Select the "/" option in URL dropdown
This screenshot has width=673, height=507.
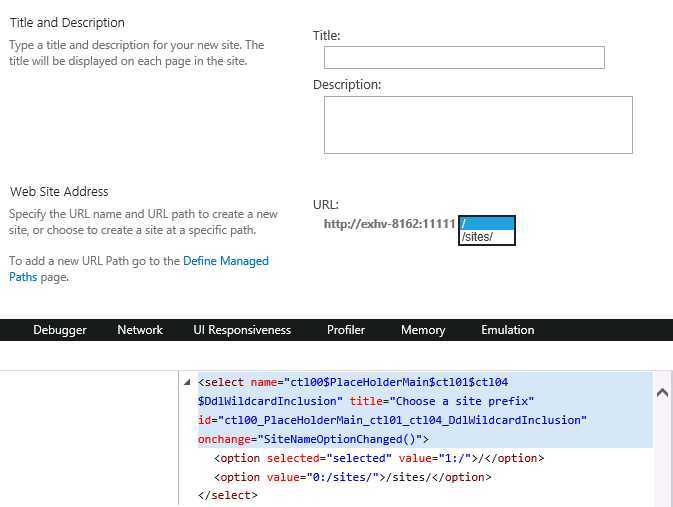487,224
